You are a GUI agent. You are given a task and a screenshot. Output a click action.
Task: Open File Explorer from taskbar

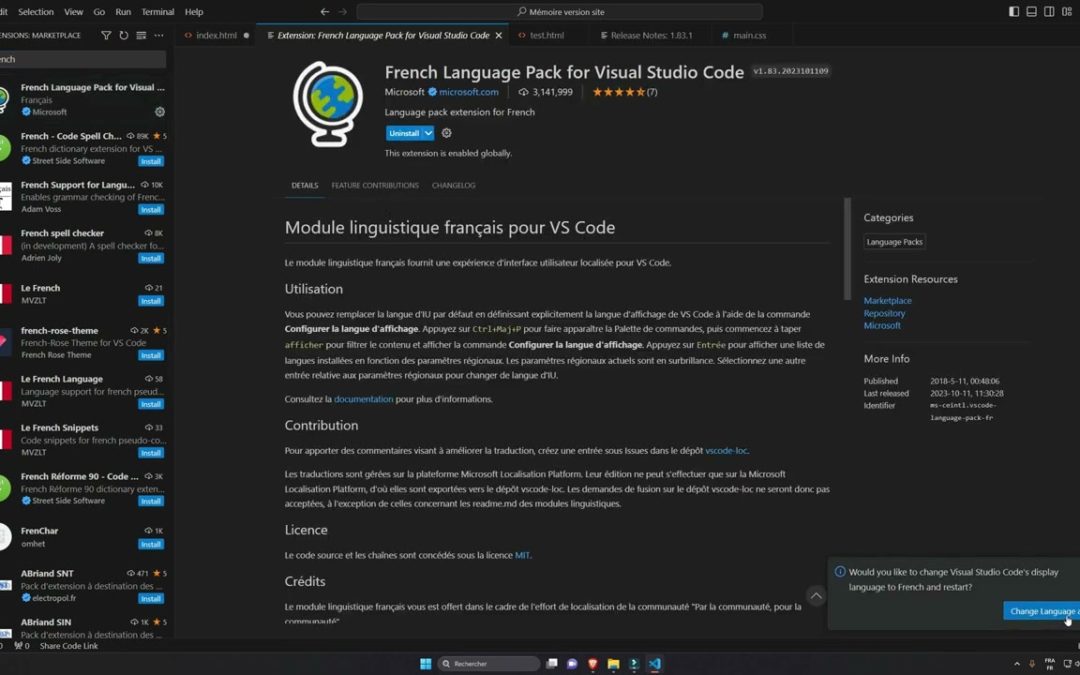click(x=613, y=664)
